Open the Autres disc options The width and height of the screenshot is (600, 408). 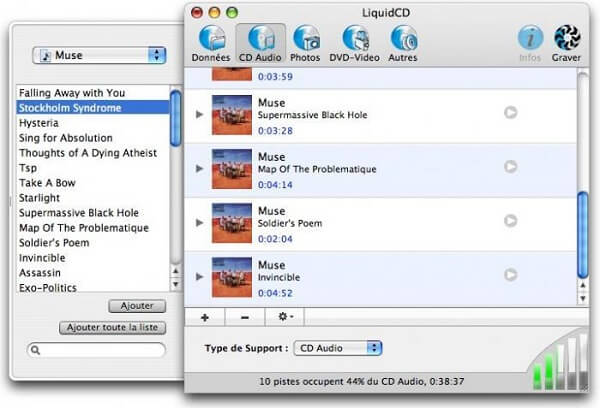point(404,43)
